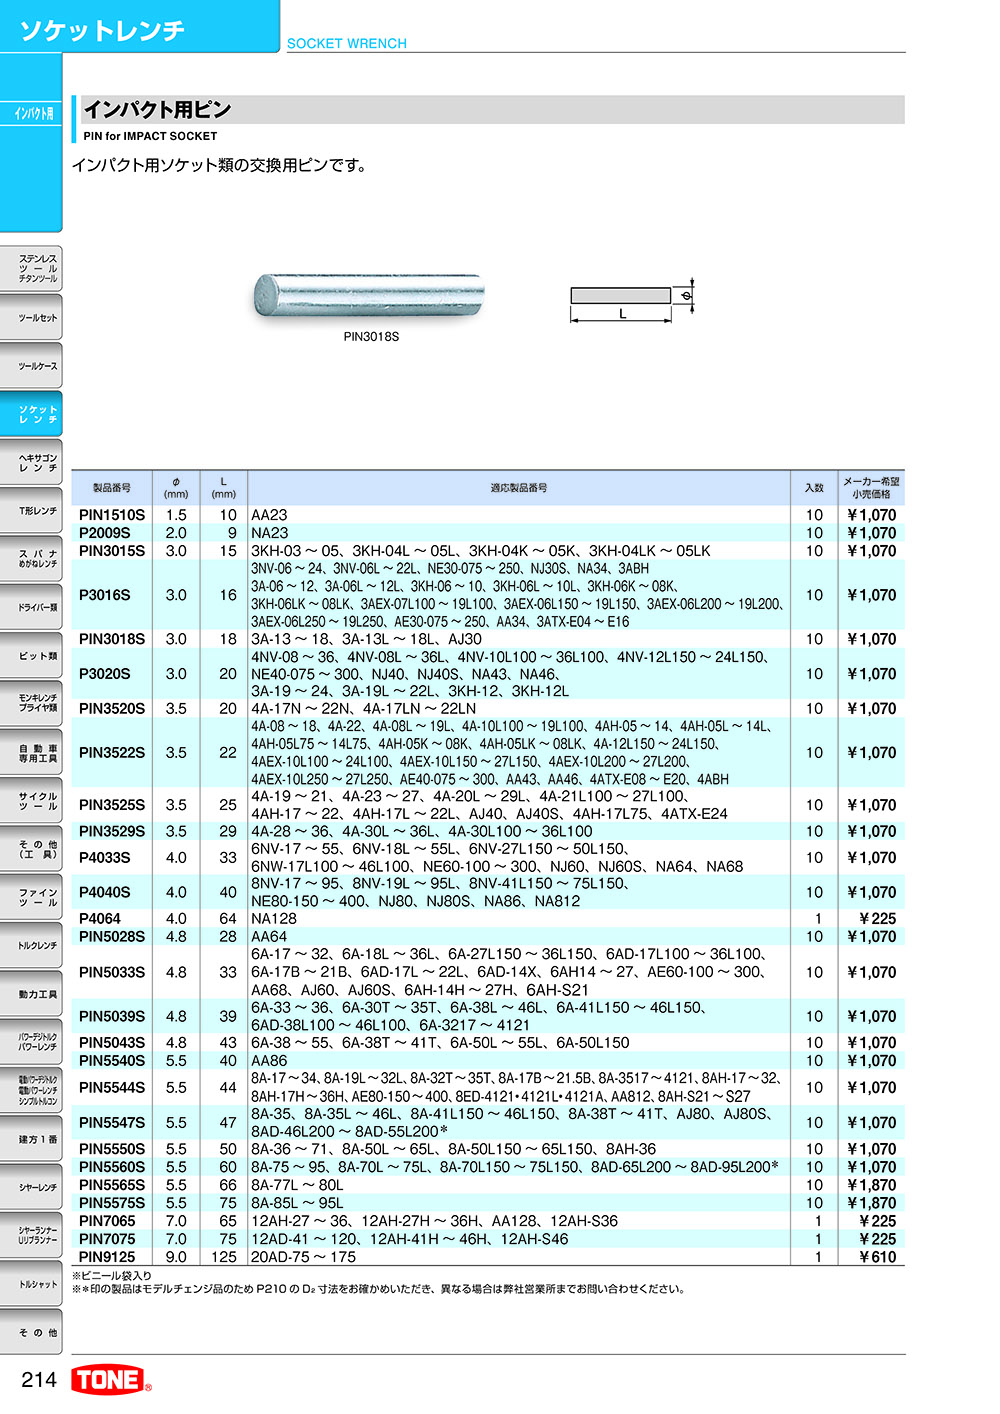
Task: Open the ビット類 side tab
Action: click(32, 656)
